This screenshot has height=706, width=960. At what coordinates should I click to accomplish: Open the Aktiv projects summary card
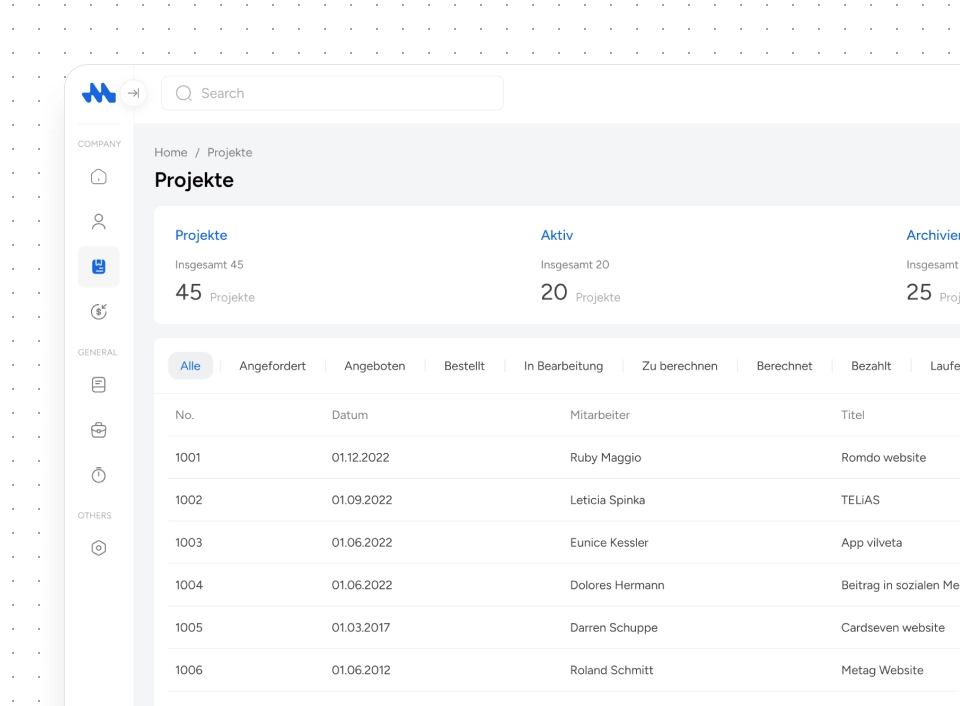[557, 265]
